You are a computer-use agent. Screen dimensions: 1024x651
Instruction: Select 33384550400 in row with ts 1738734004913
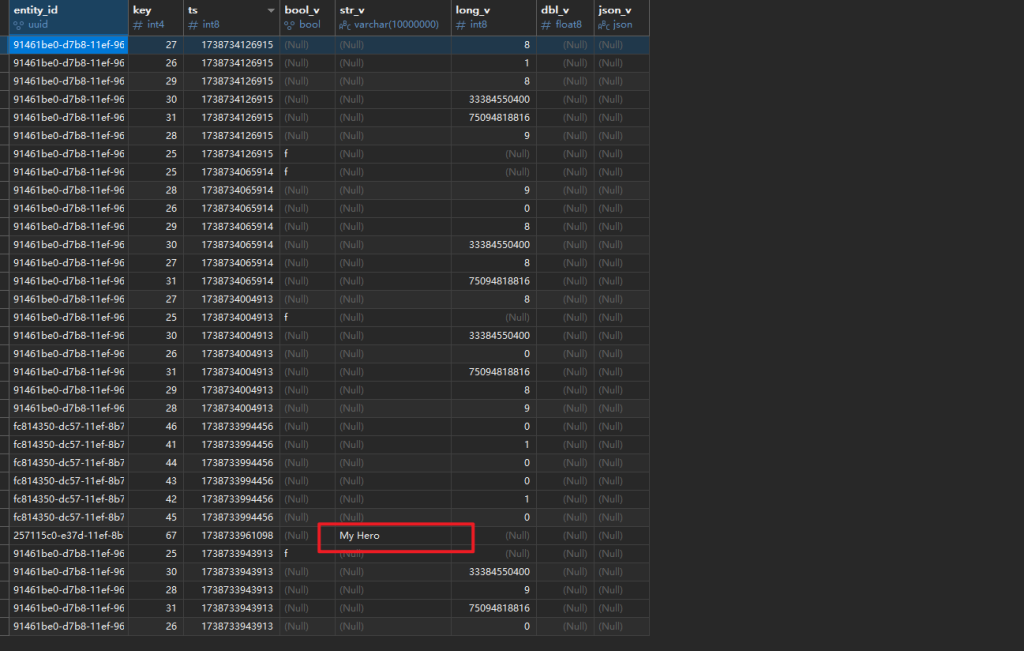494,336
